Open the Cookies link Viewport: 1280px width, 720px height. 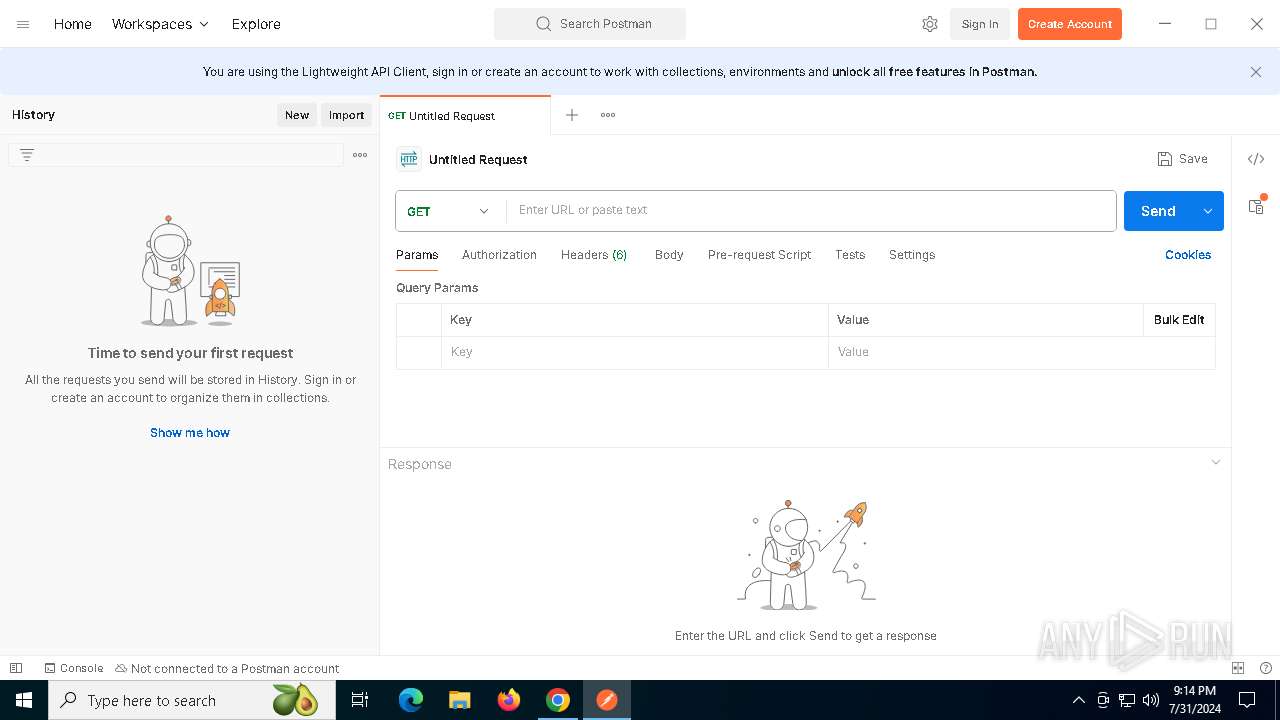[1188, 255]
